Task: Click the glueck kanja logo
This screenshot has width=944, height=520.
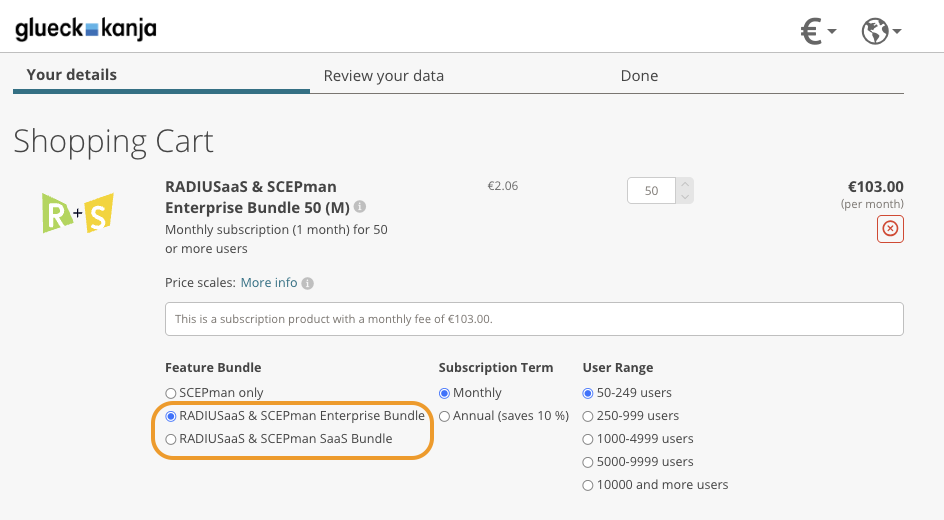Action: (x=86, y=30)
